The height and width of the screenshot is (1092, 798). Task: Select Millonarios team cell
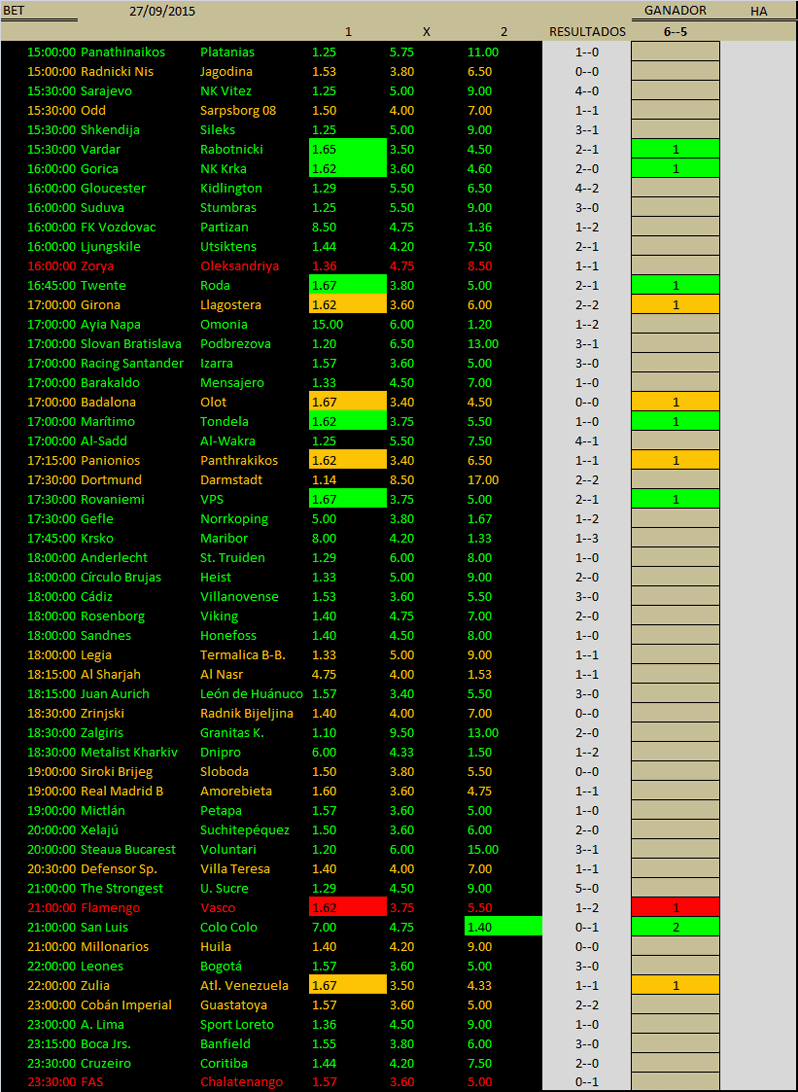click(115, 947)
